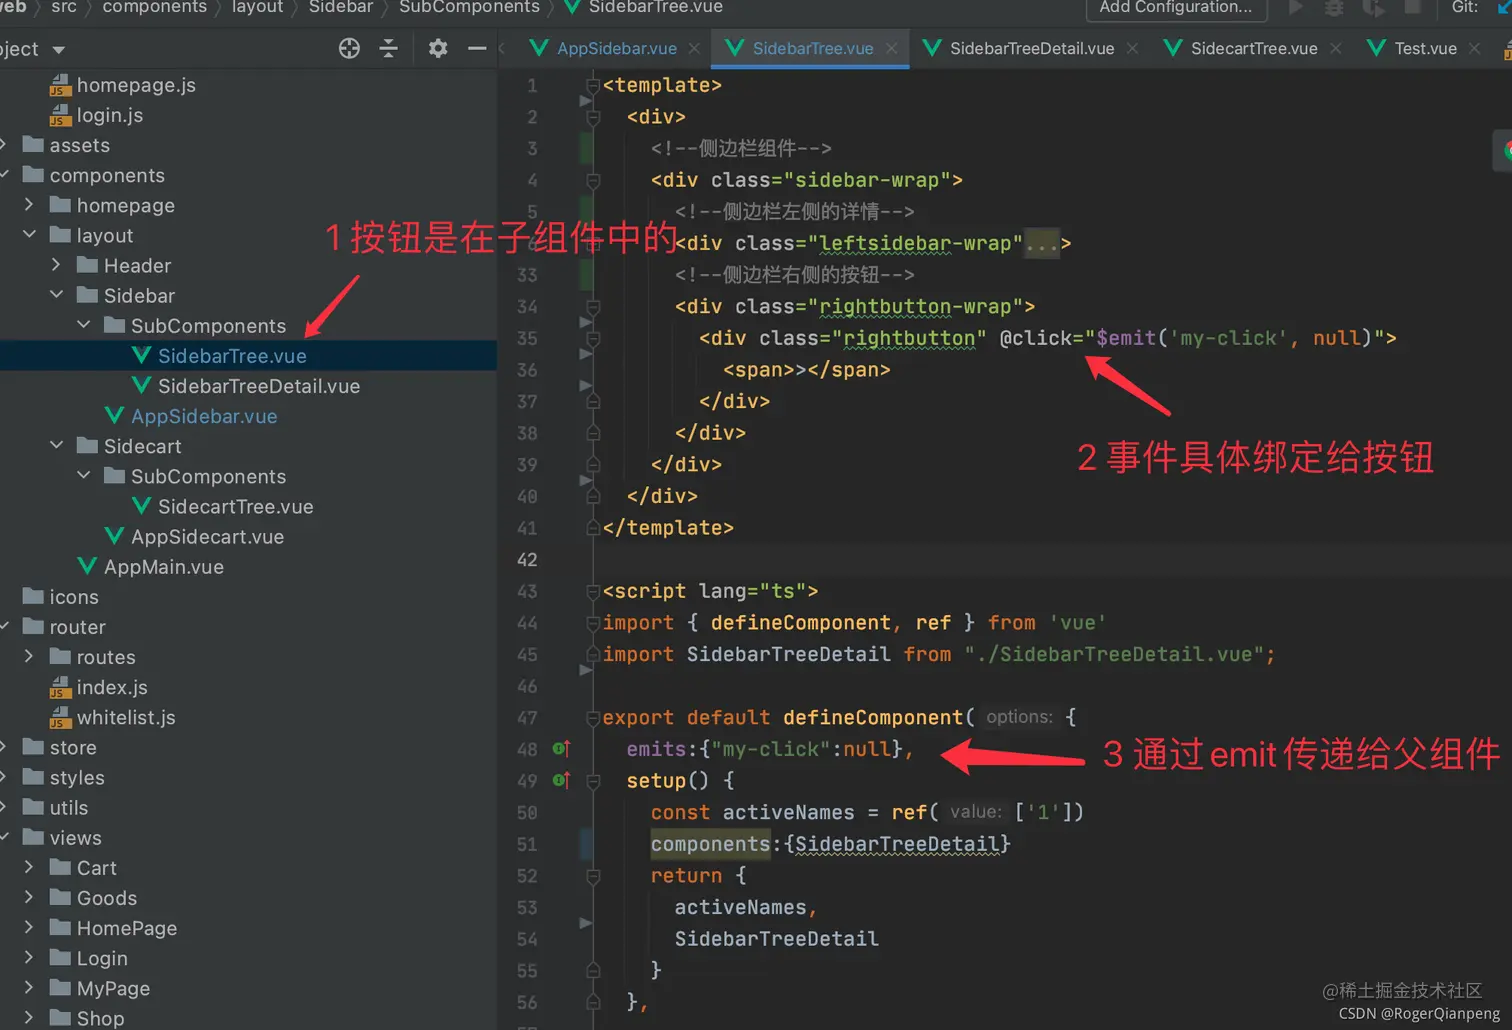Collapse the layout folder chevron
This screenshot has width=1512, height=1030.
point(29,235)
